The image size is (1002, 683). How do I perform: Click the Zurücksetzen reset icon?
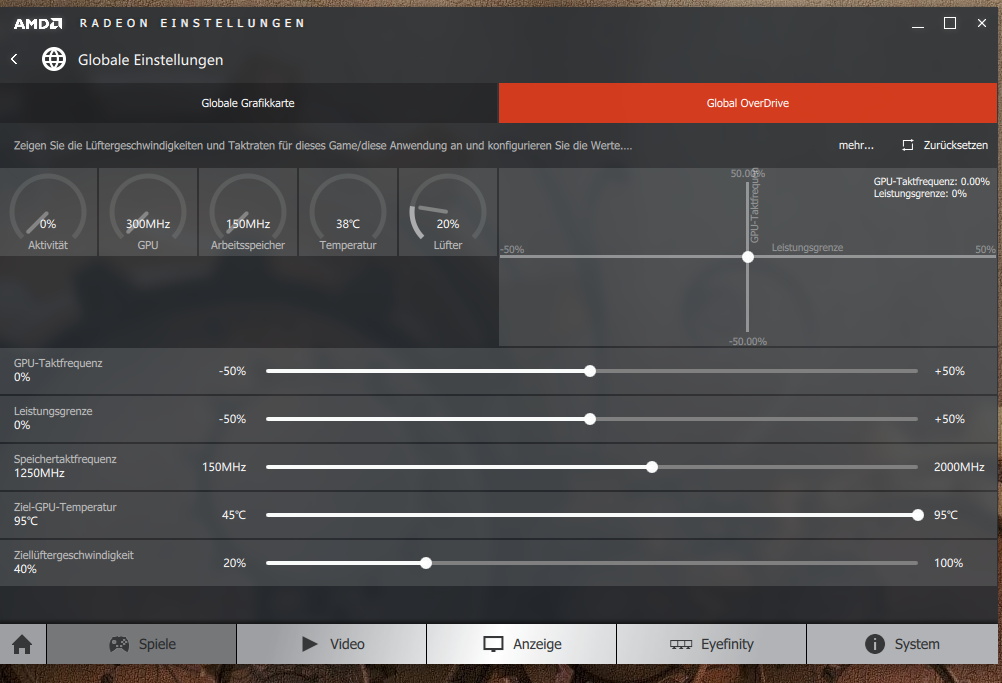coord(907,145)
